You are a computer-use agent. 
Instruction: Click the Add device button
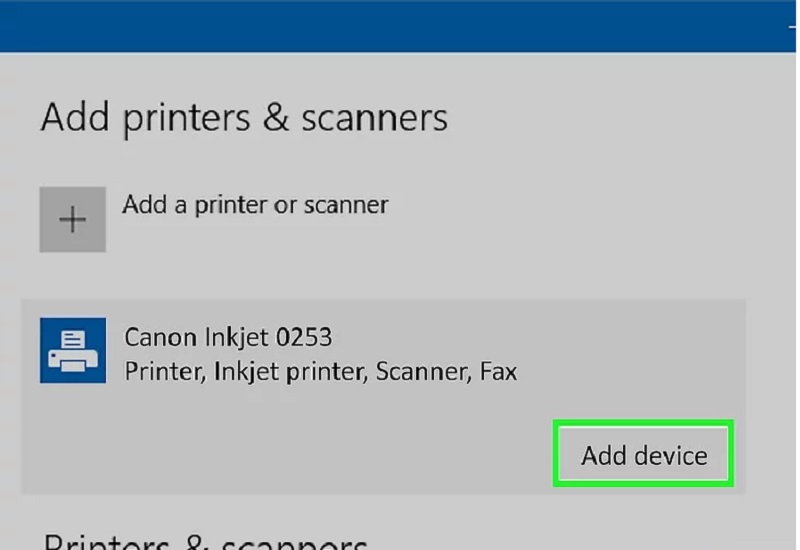tap(643, 454)
